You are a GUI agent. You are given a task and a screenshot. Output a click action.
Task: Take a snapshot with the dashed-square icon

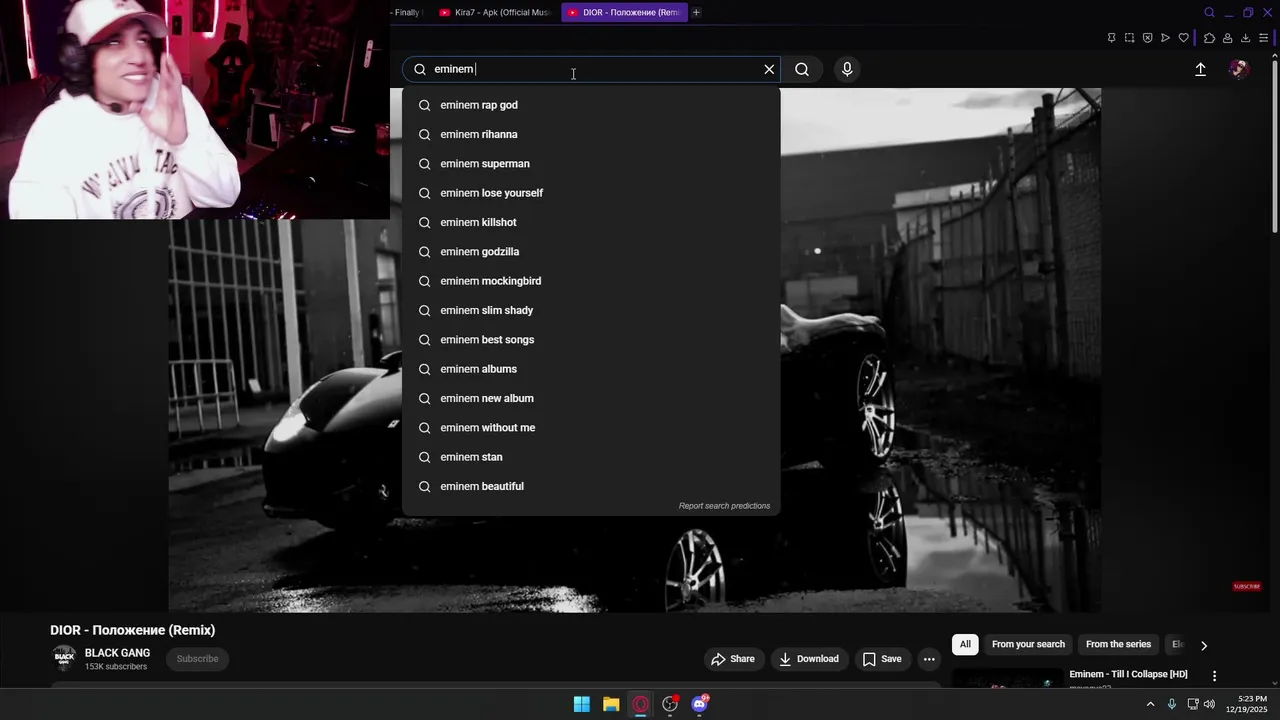[1129, 38]
